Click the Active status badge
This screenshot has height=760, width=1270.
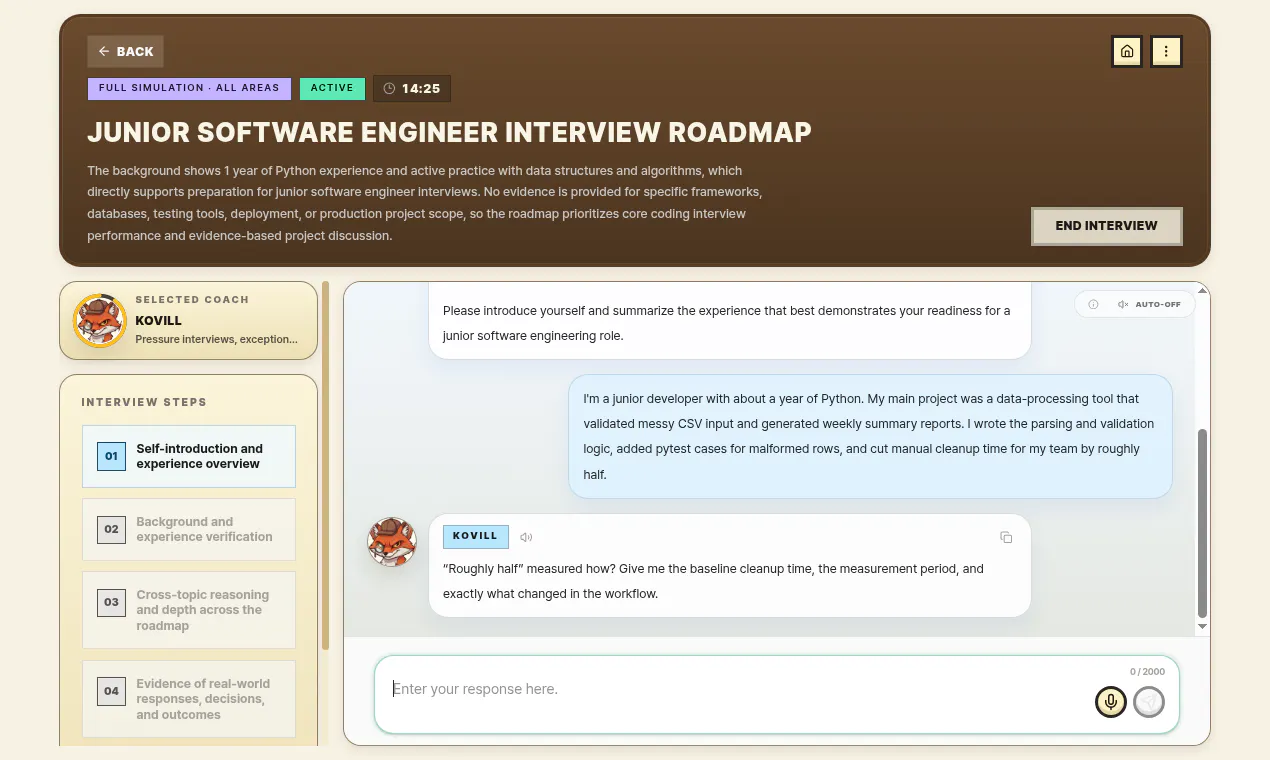[x=332, y=88]
